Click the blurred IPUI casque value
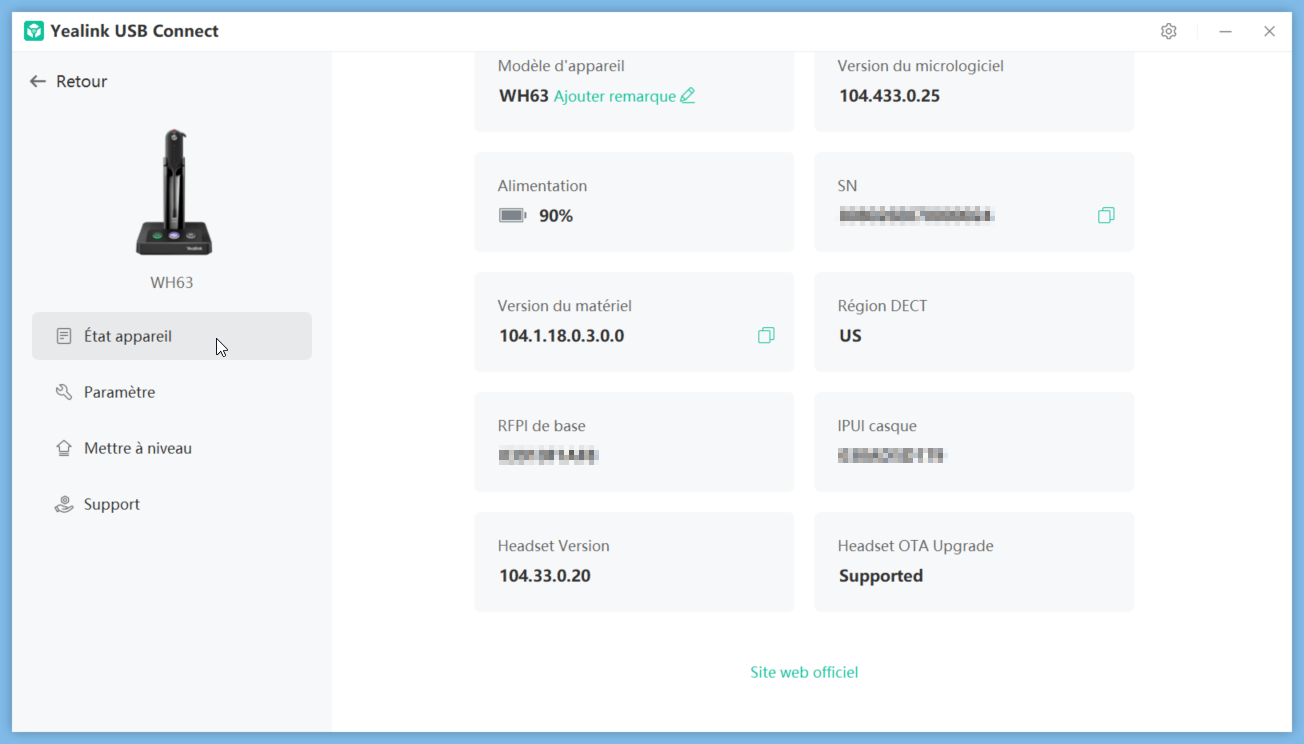The image size is (1304, 744). pyautogui.click(x=892, y=456)
